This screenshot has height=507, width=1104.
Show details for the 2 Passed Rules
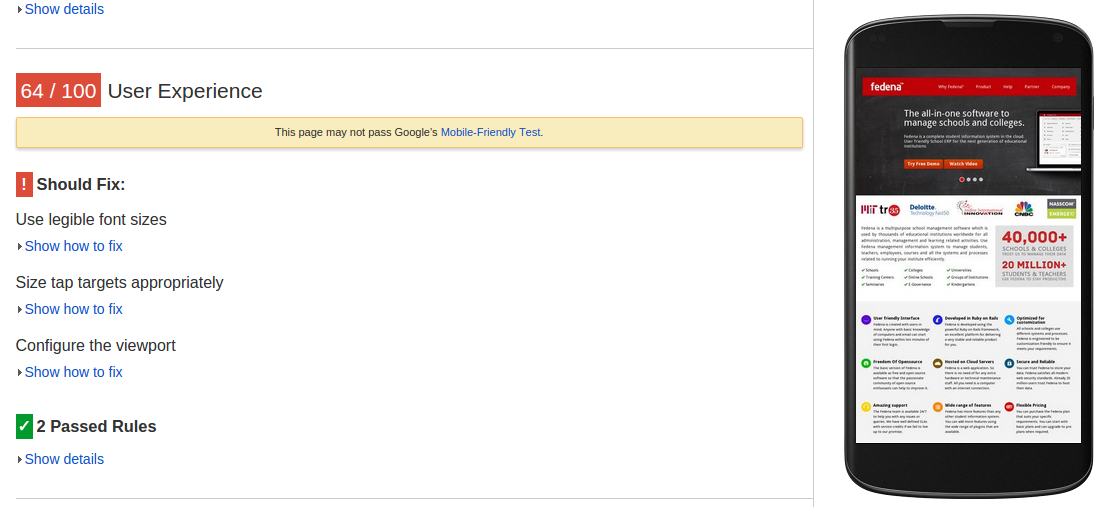(64, 459)
